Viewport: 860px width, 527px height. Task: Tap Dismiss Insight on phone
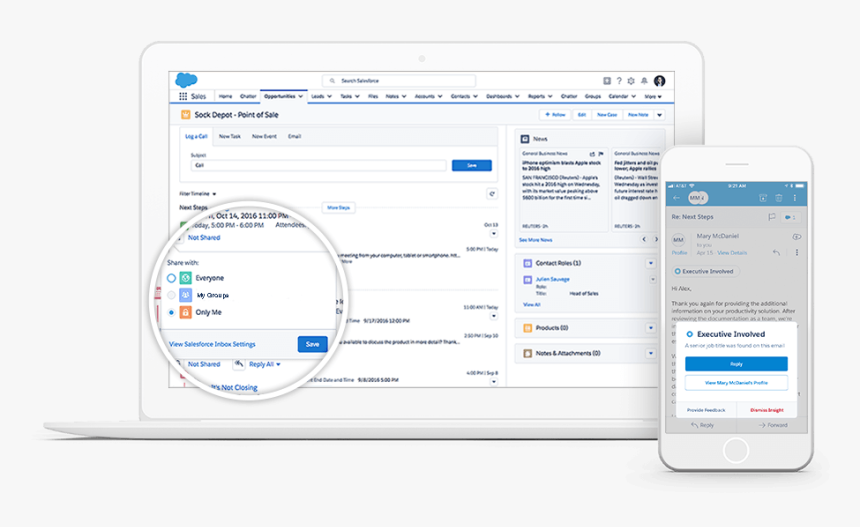(767, 410)
